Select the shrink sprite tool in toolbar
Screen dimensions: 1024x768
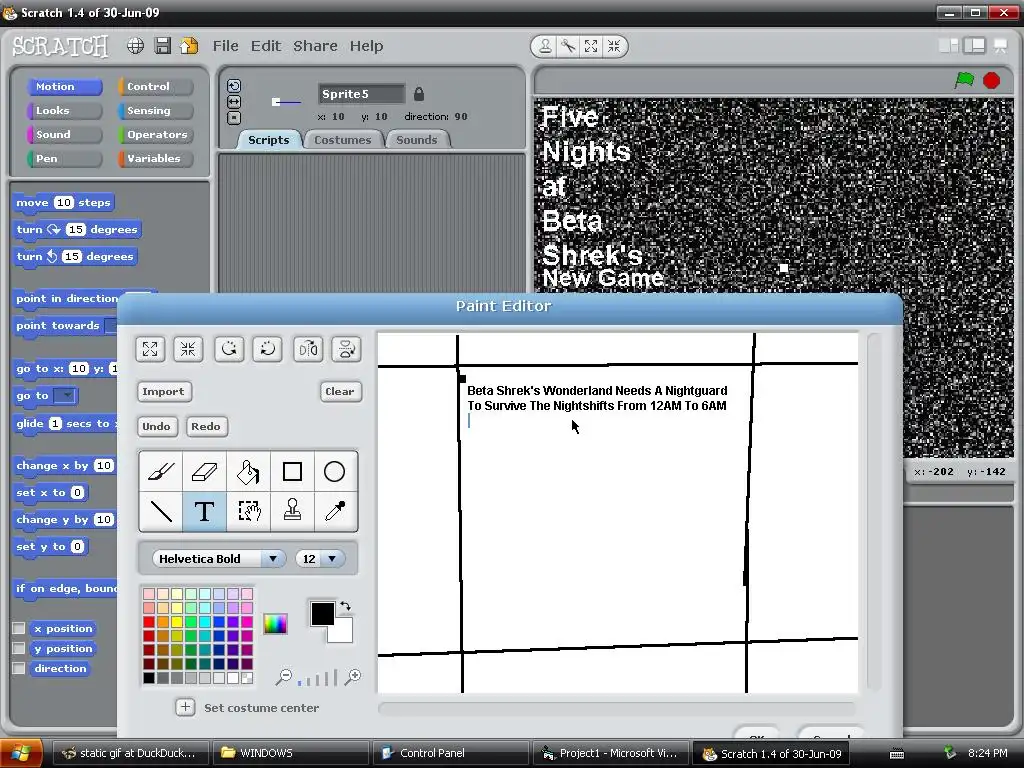[x=614, y=46]
